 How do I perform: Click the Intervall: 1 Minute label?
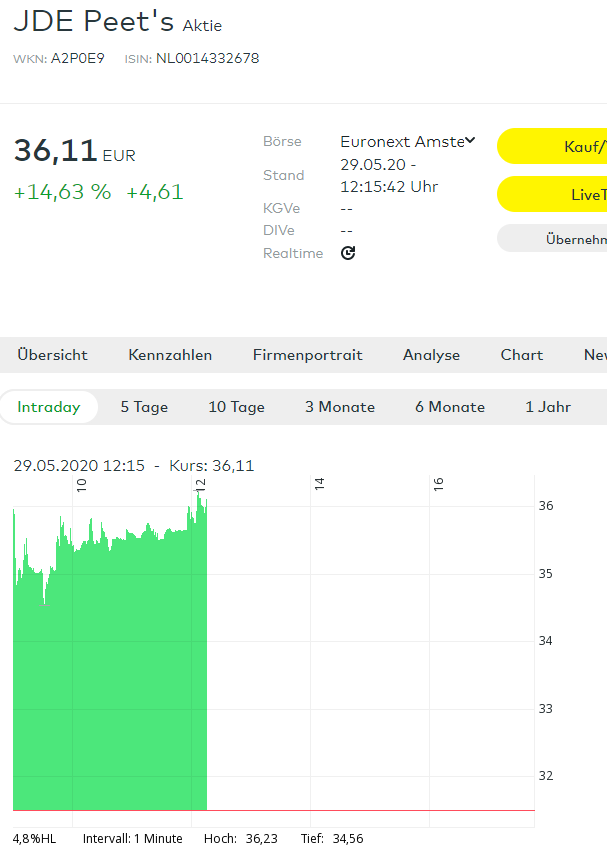pos(132,839)
